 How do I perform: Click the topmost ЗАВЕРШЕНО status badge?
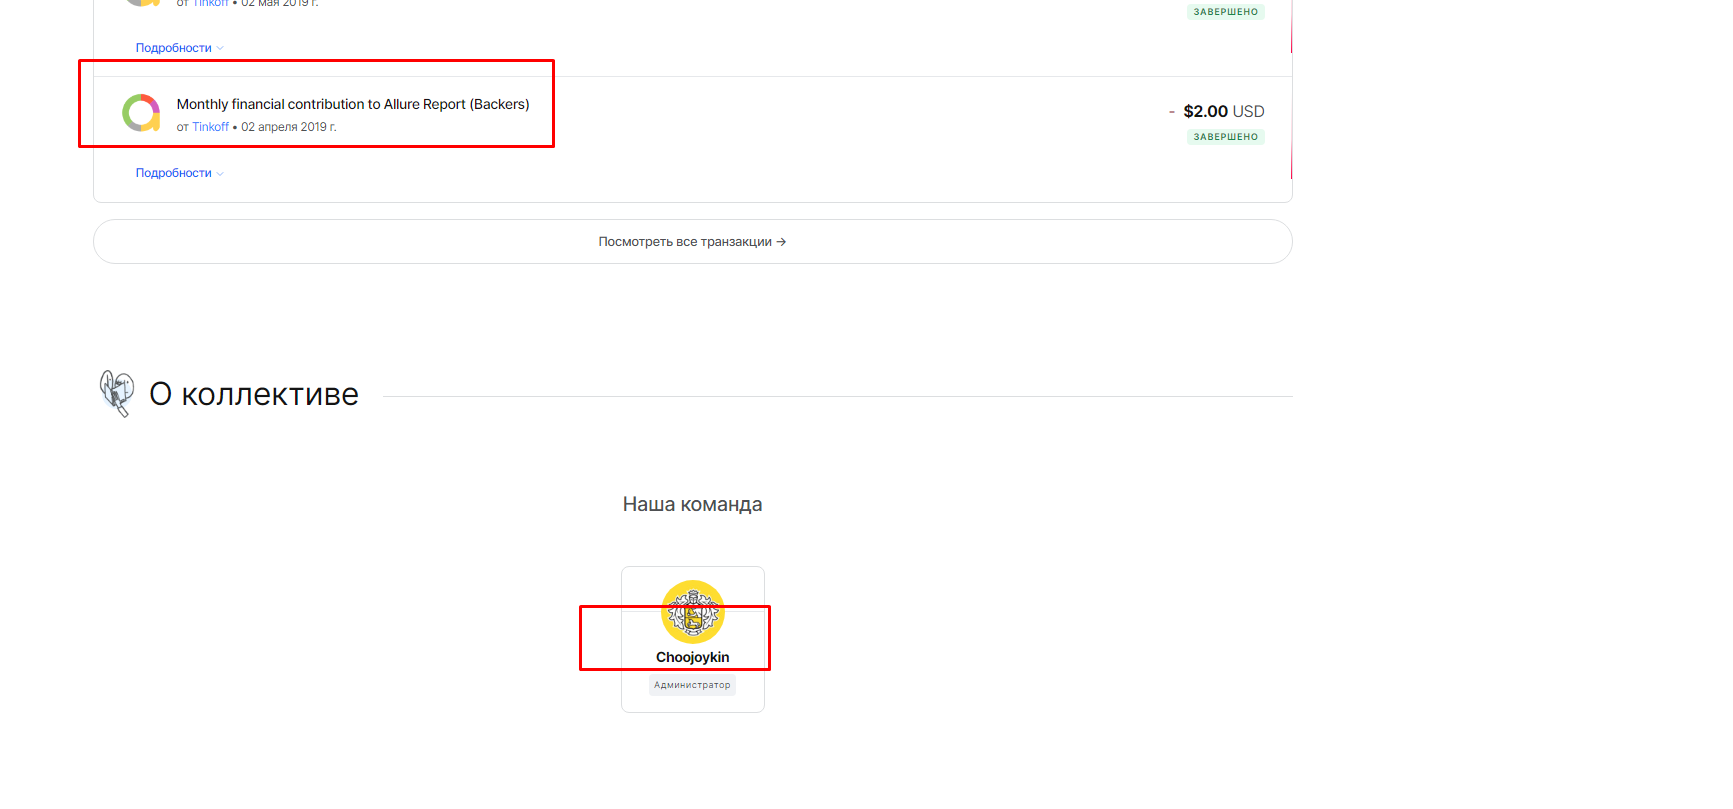tap(1225, 12)
